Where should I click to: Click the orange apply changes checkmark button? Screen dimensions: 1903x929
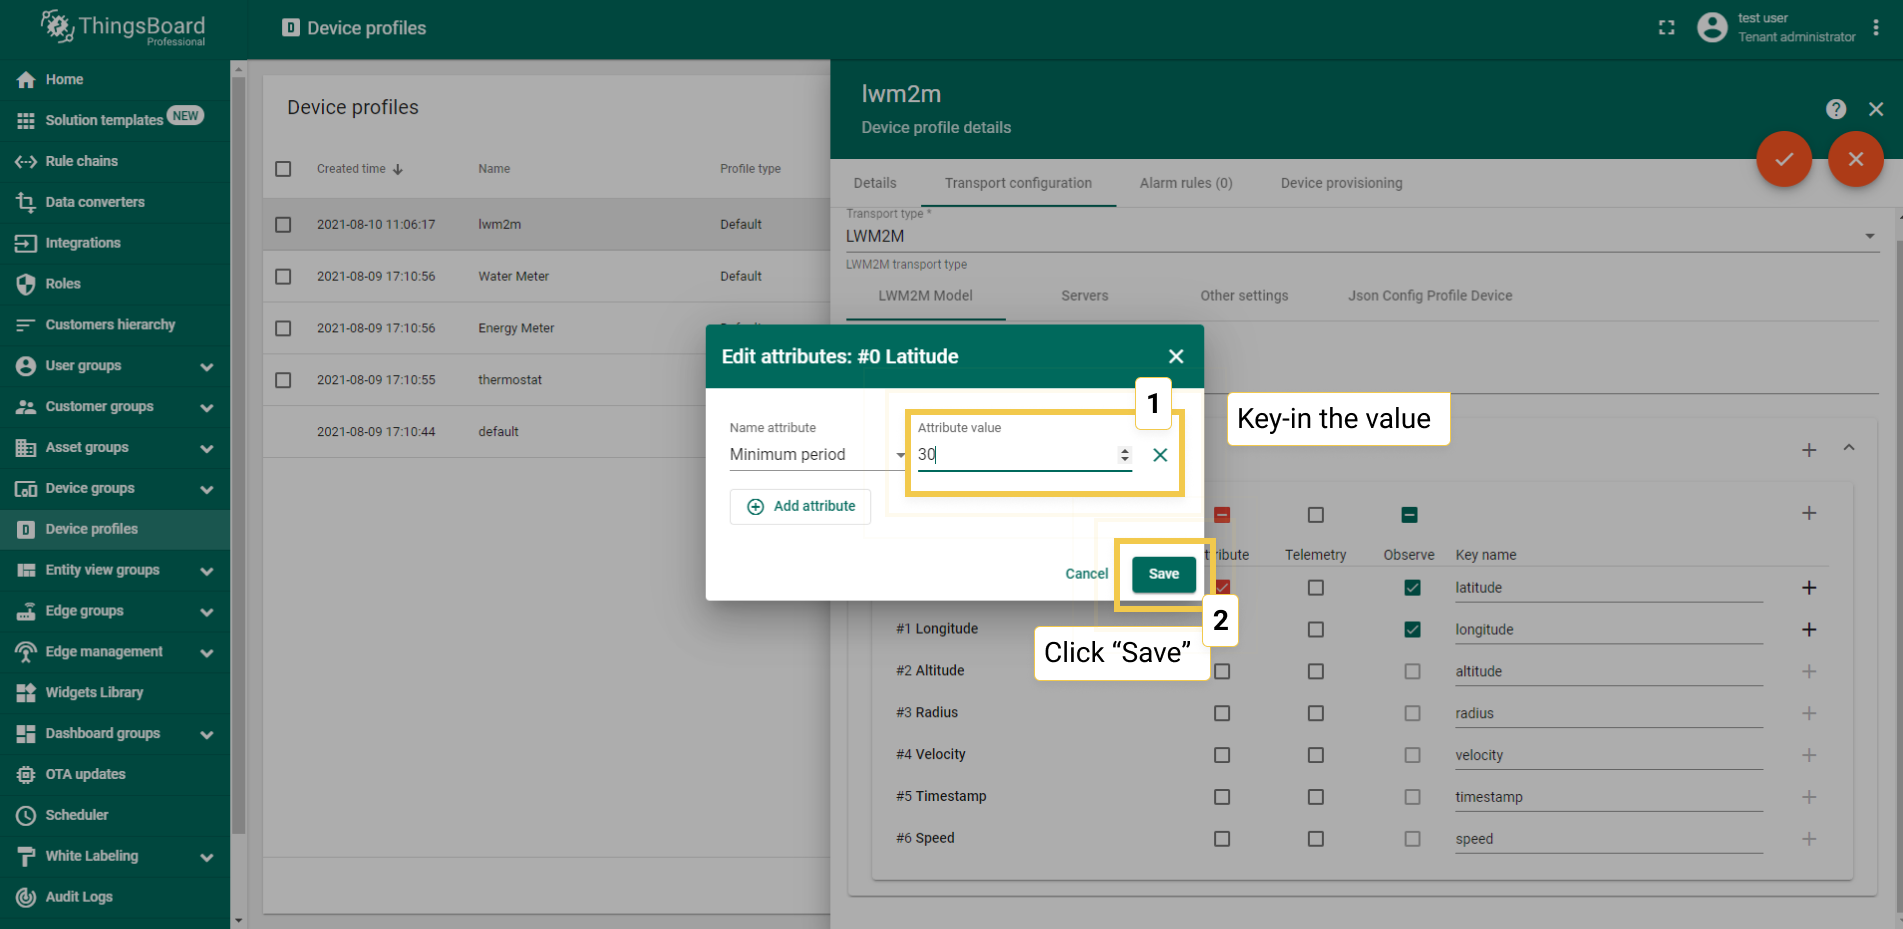1783,159
